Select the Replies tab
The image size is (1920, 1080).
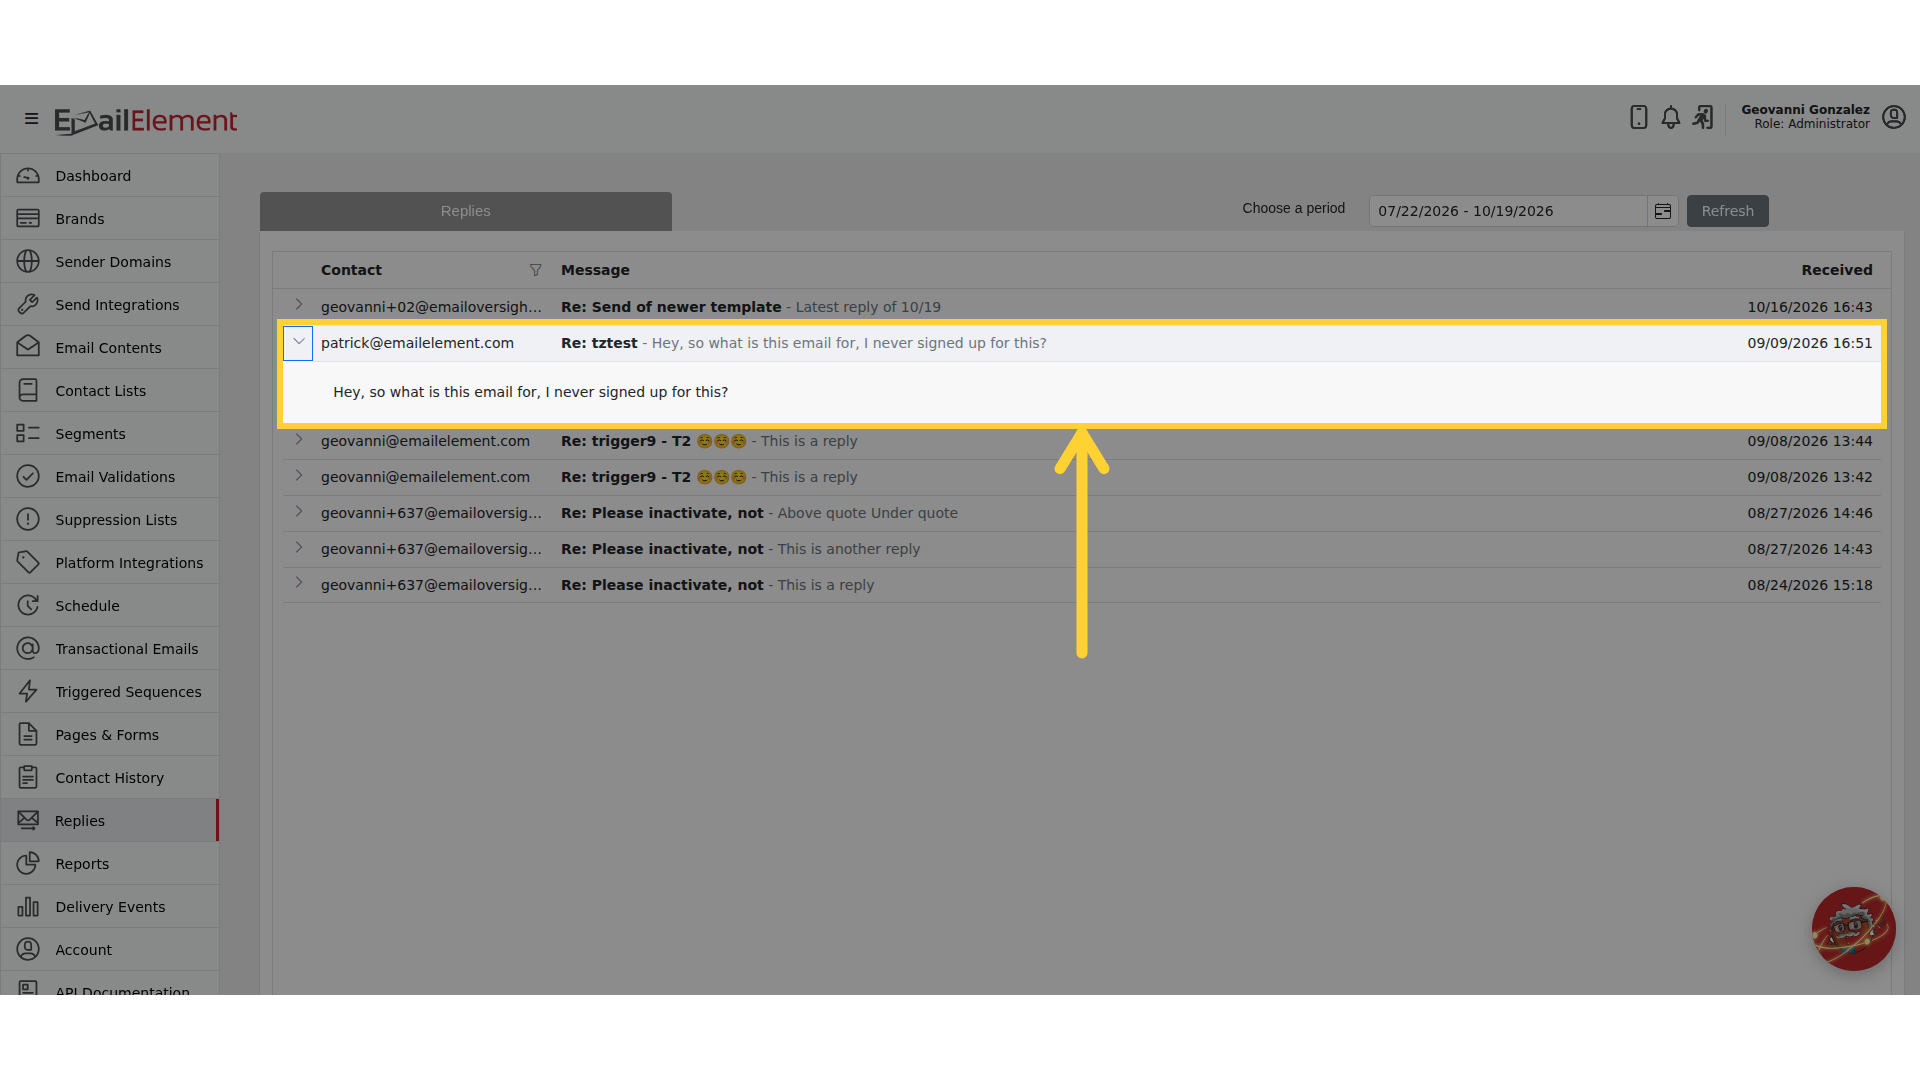coord(466,211)
